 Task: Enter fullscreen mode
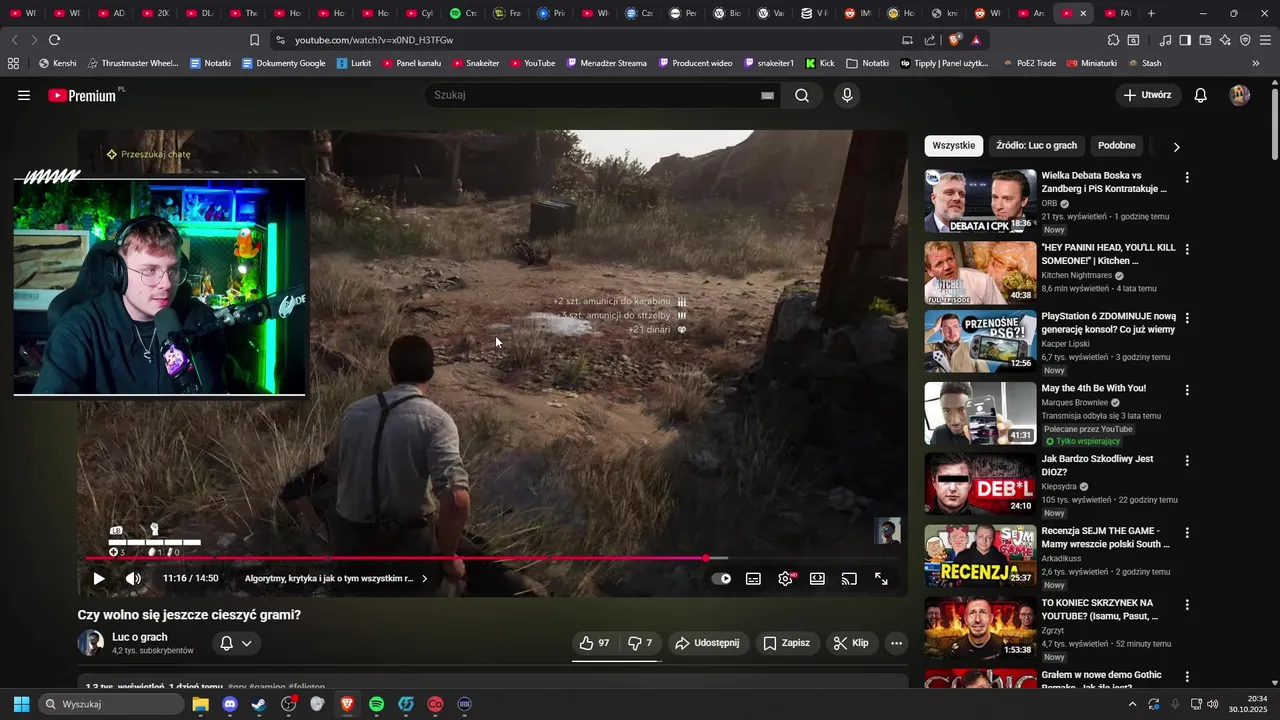881,578
